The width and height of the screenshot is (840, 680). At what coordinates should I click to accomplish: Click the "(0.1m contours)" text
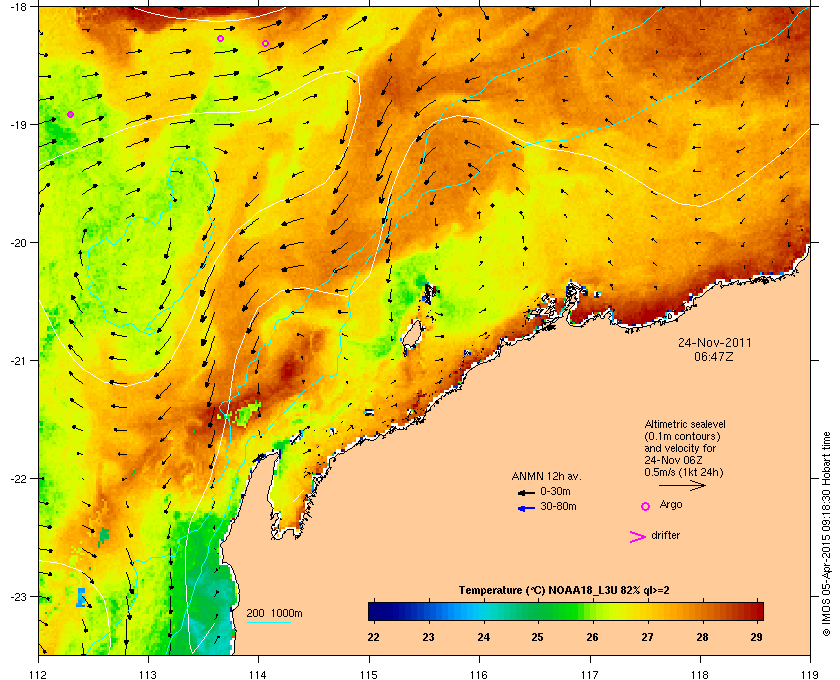click(x=682, y=436)
